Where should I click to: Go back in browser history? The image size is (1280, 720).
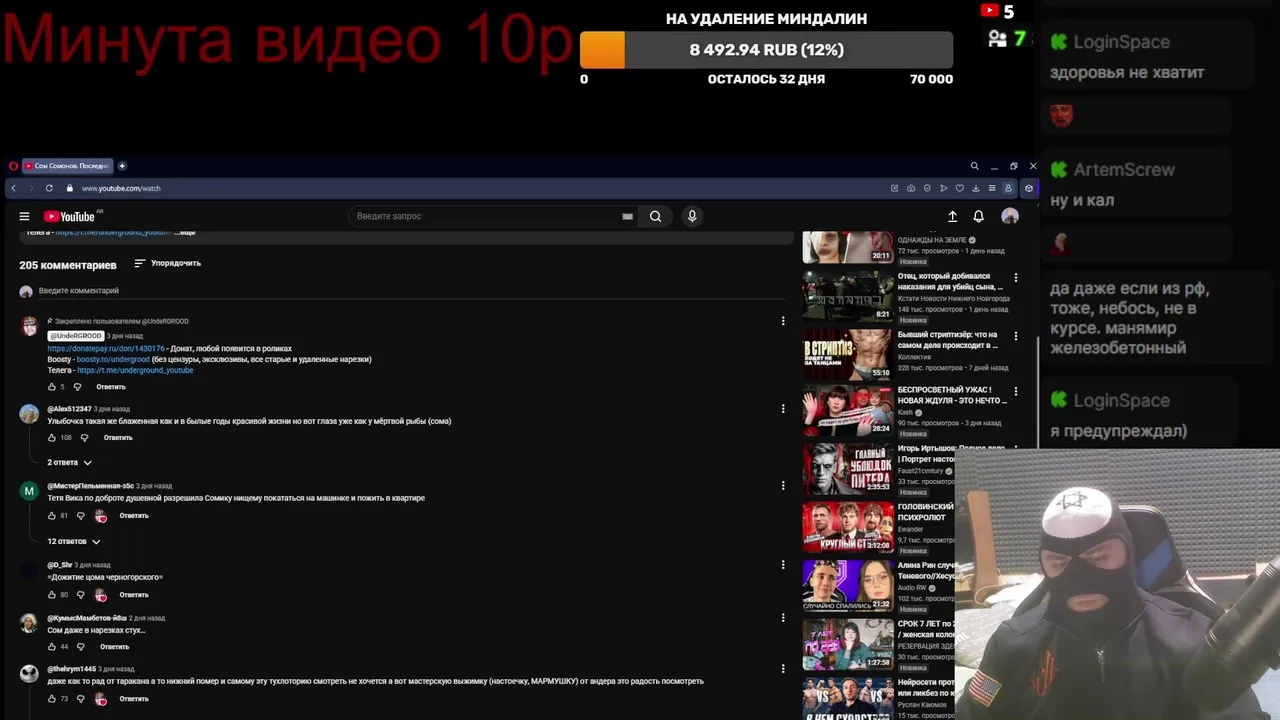pyautogui.click(x=13, y=188)
